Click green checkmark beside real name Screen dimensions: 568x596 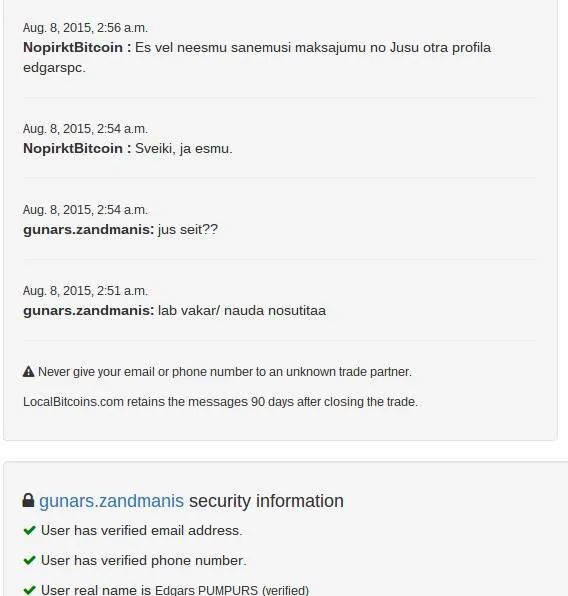point(30,590)
